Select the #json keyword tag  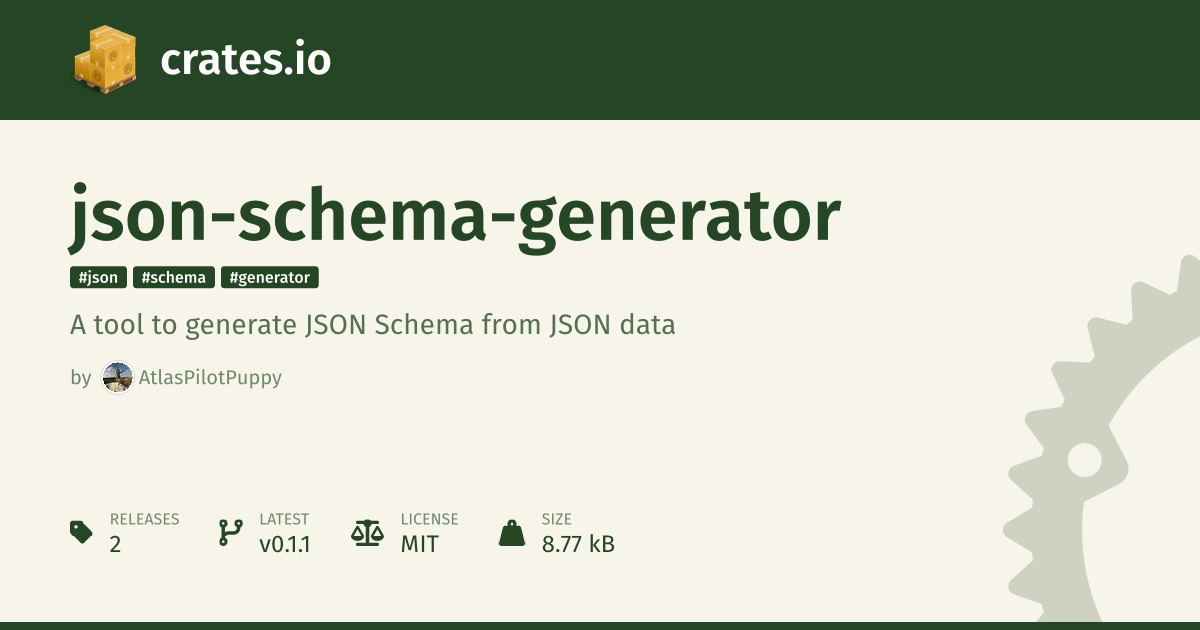click(98, 278)
